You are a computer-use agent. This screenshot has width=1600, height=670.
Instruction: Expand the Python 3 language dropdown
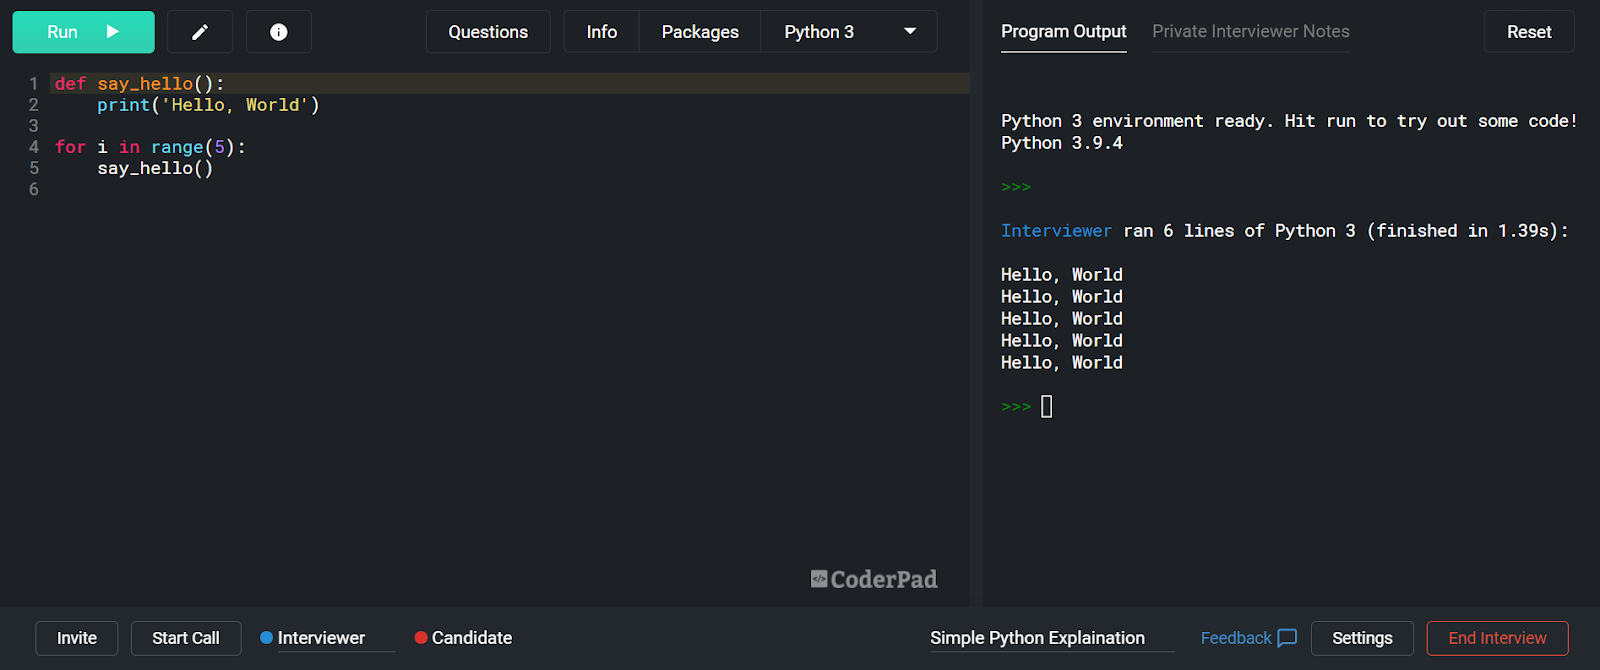pyautogui.click(x=849, y=32)
